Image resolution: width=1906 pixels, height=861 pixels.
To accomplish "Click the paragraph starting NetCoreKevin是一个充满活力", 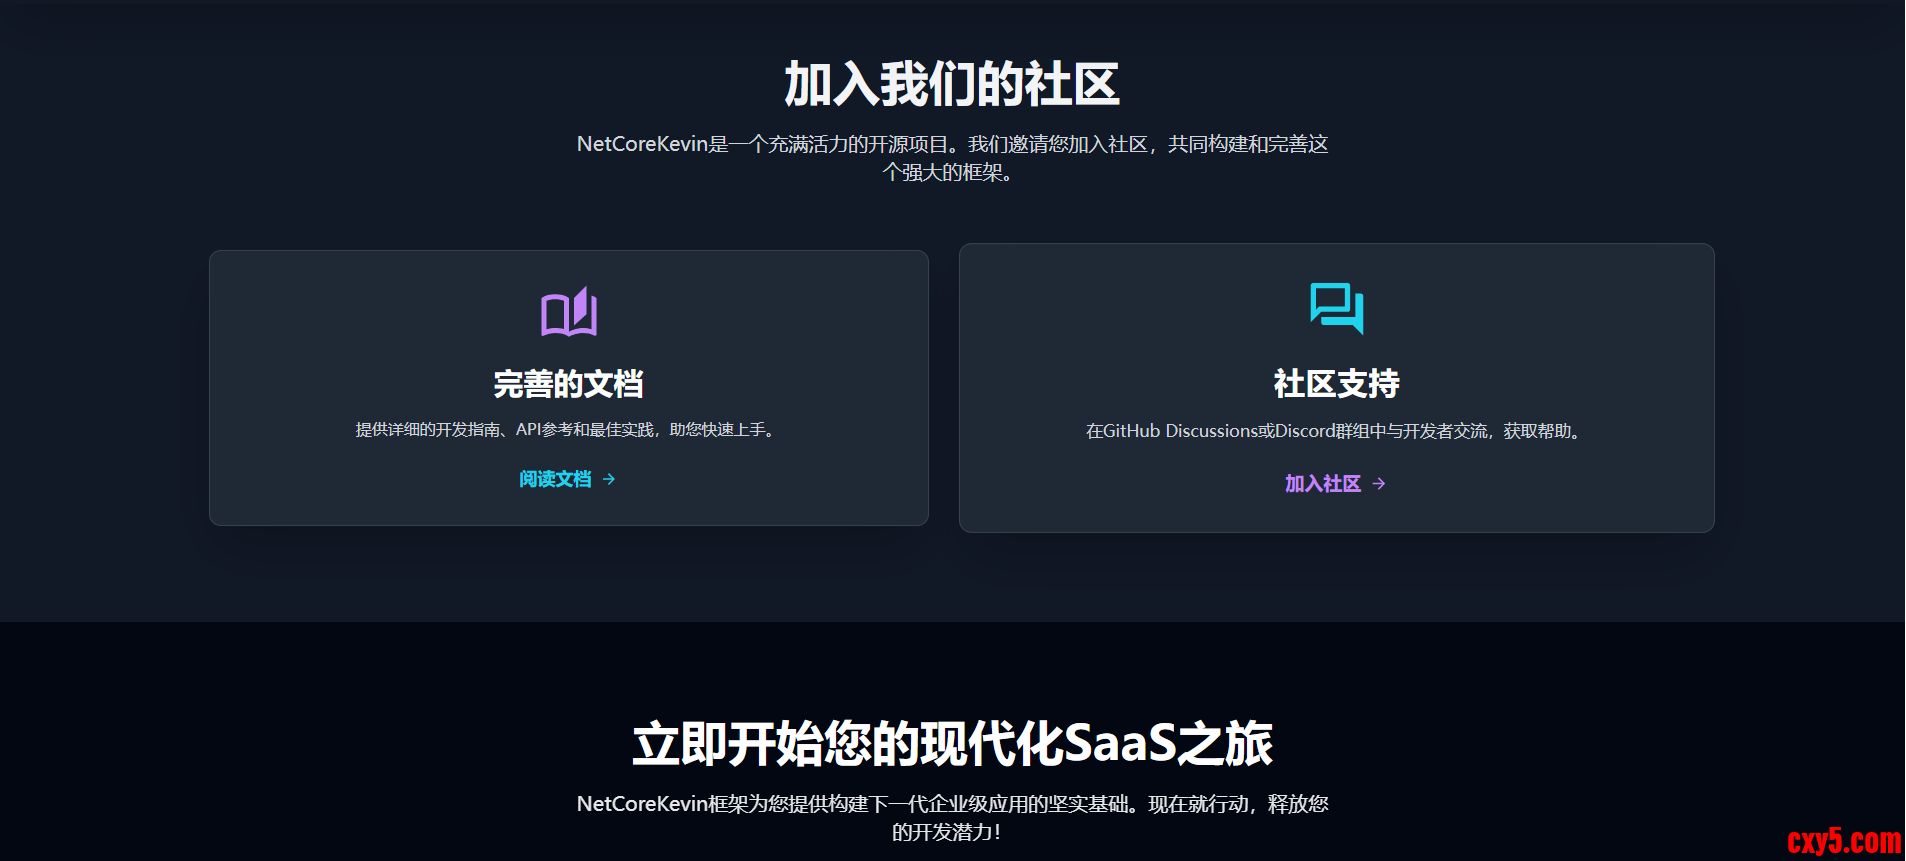I will [x=953, y=158].
